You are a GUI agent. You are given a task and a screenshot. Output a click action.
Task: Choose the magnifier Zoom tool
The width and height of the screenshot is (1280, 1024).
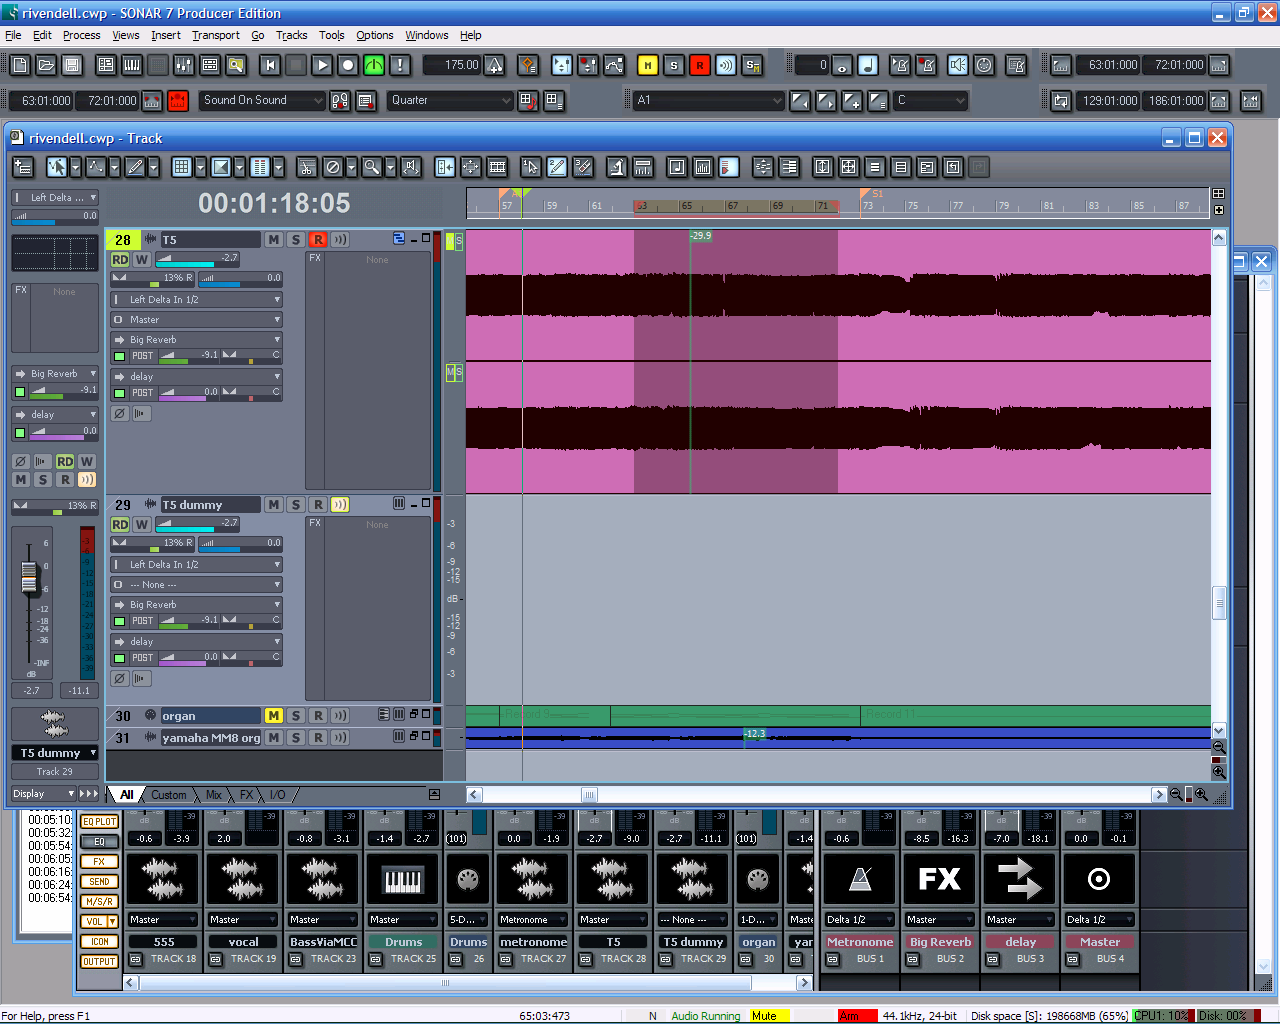point(371,167)
